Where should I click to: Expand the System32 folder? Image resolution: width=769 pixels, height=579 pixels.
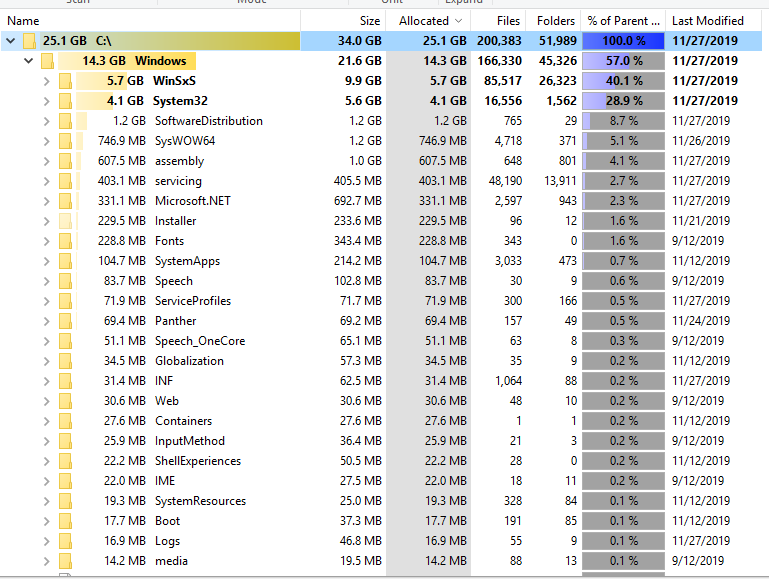click(x=46, y=101)
